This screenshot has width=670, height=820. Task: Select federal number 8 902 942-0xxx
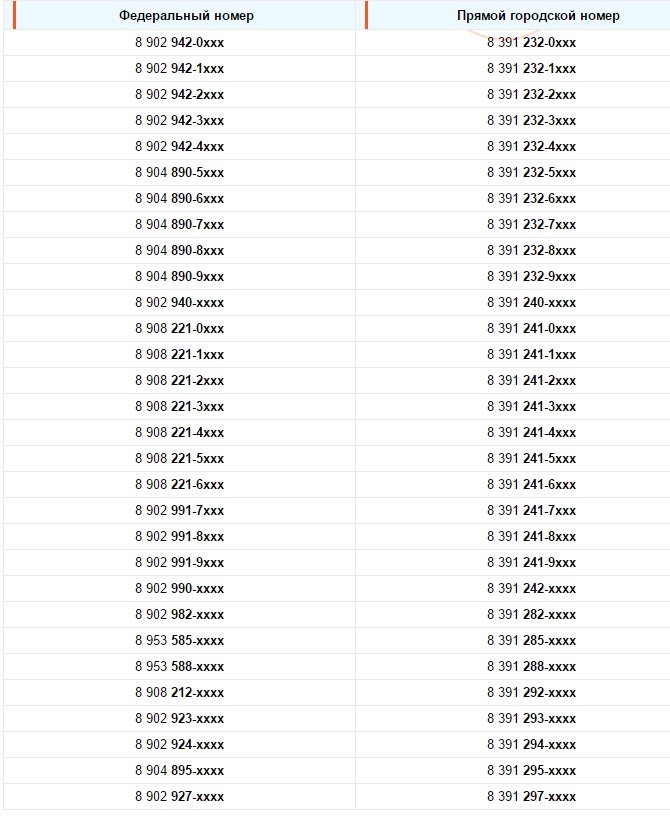[x=180, y=43]
